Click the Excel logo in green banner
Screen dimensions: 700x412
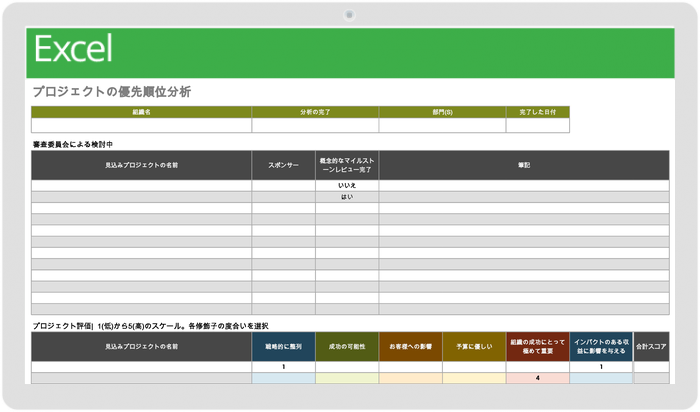click(x=73, y=49)
